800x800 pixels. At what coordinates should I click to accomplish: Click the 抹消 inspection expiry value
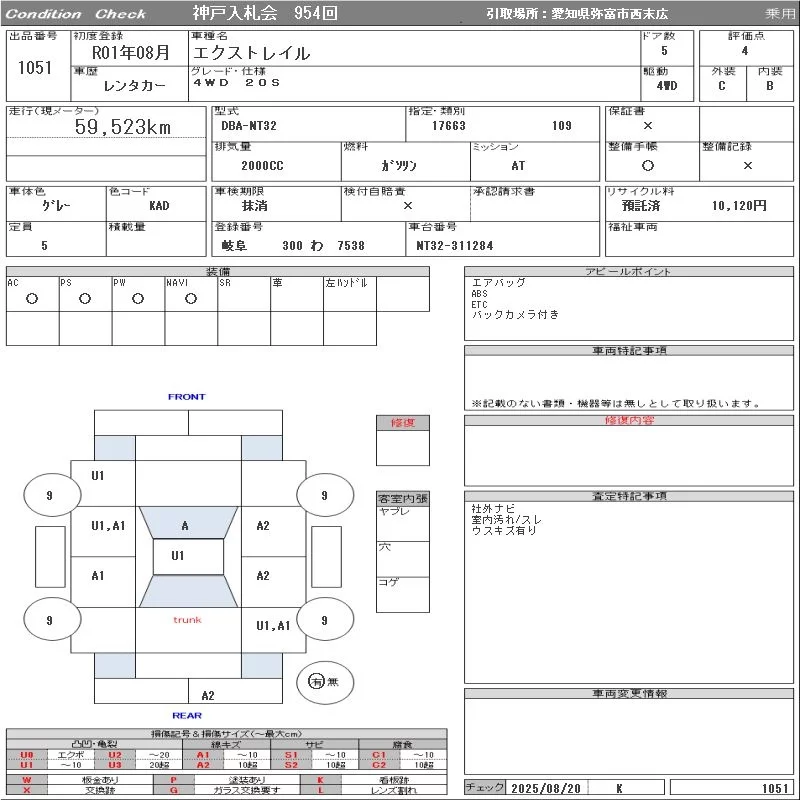(255, 206)
